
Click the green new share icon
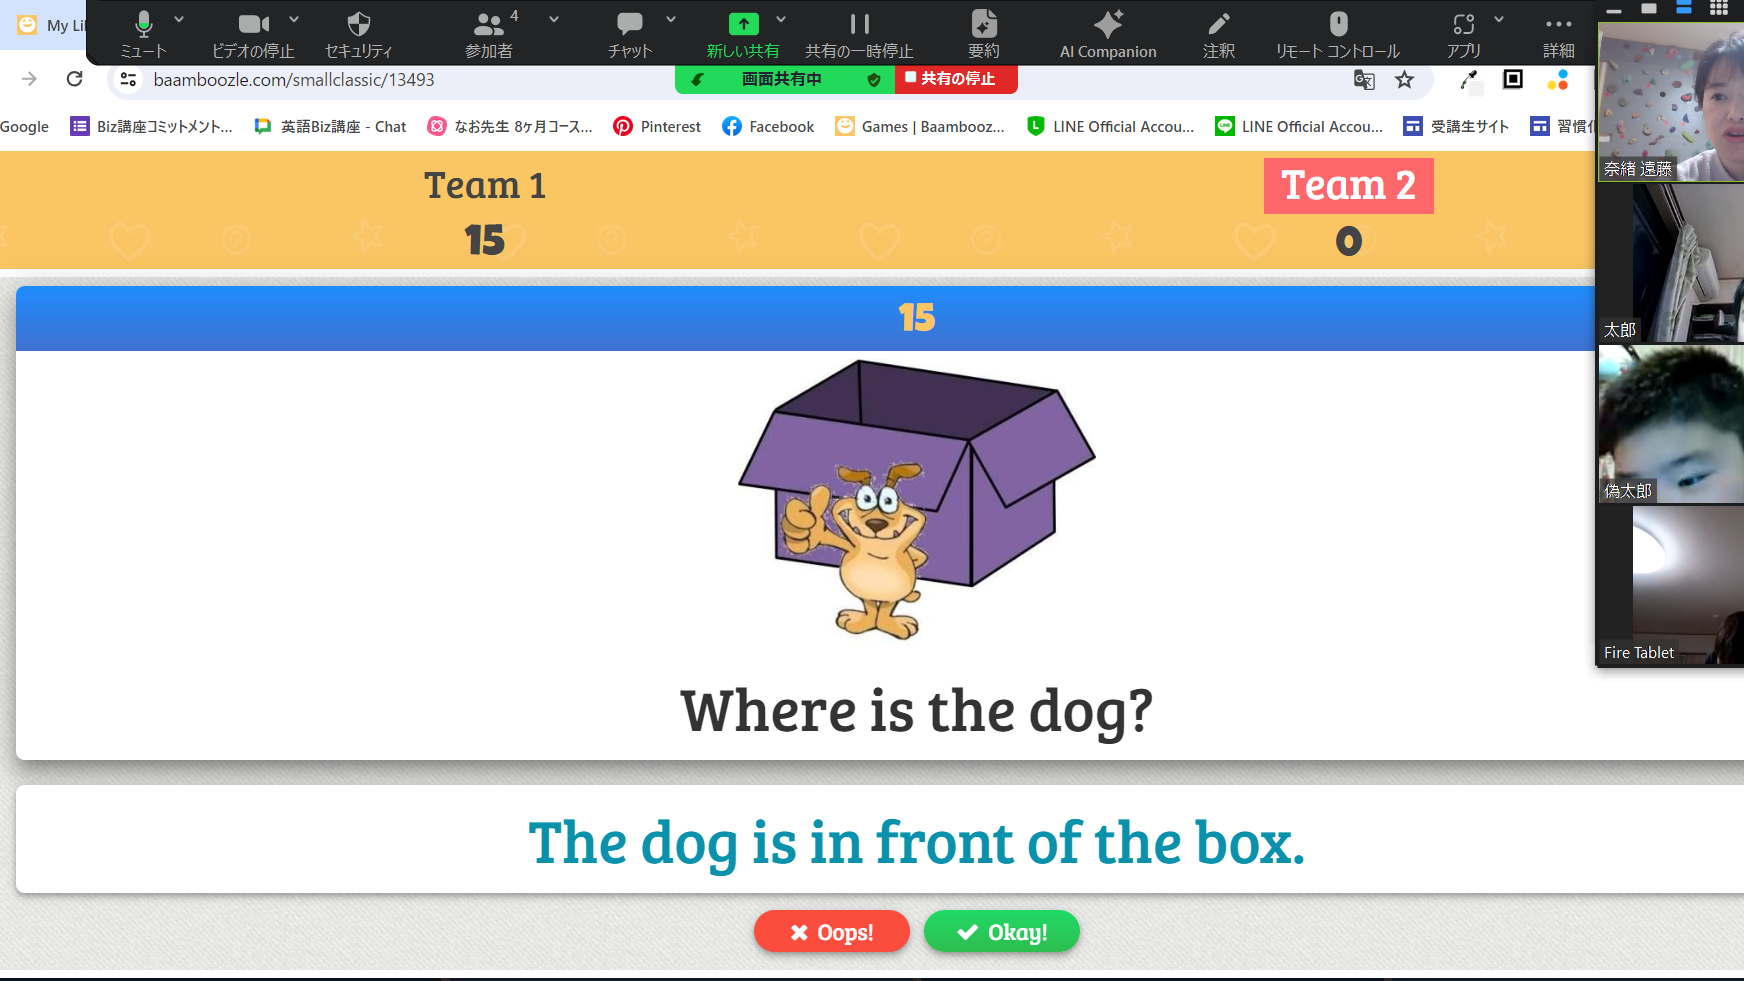pos(743,25)
